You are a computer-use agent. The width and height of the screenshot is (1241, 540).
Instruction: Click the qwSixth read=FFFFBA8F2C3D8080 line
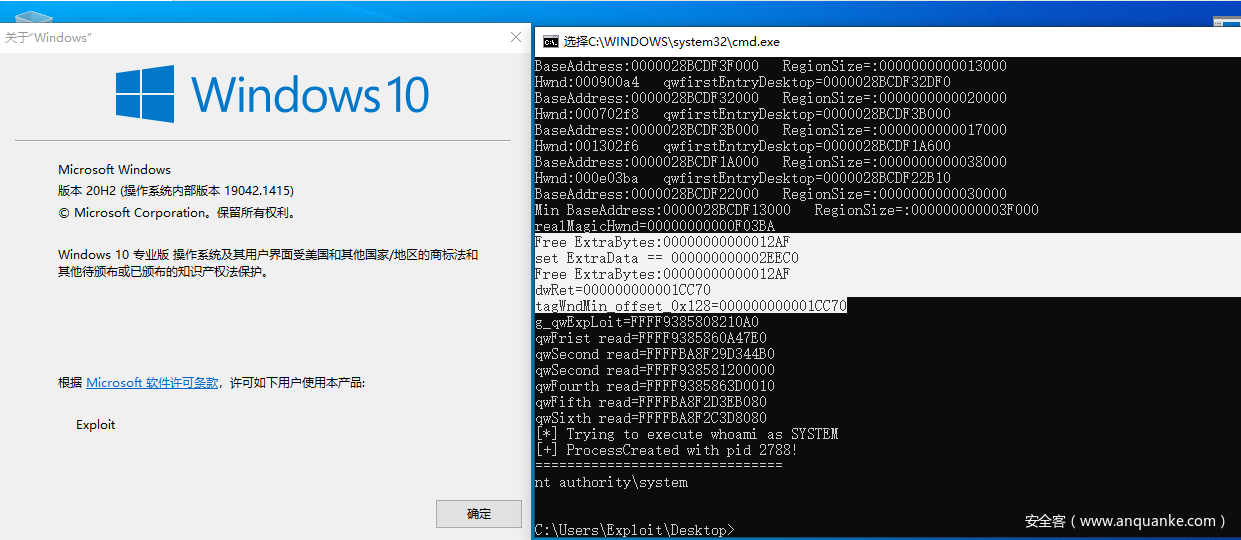point(651,418)
